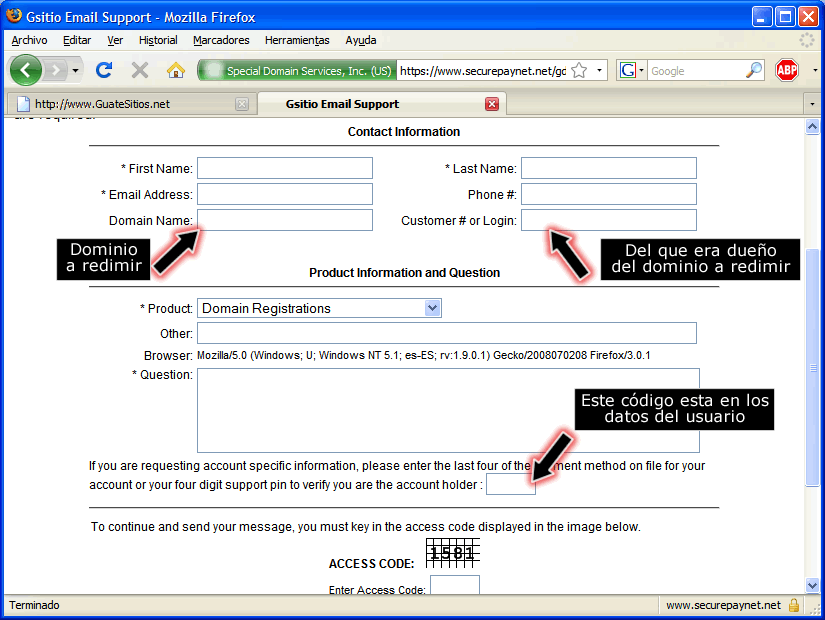Image resolution: width=825 pixels, height=620 pixels.
Task: Open the Ayuda menu
Action: [361, 40]
